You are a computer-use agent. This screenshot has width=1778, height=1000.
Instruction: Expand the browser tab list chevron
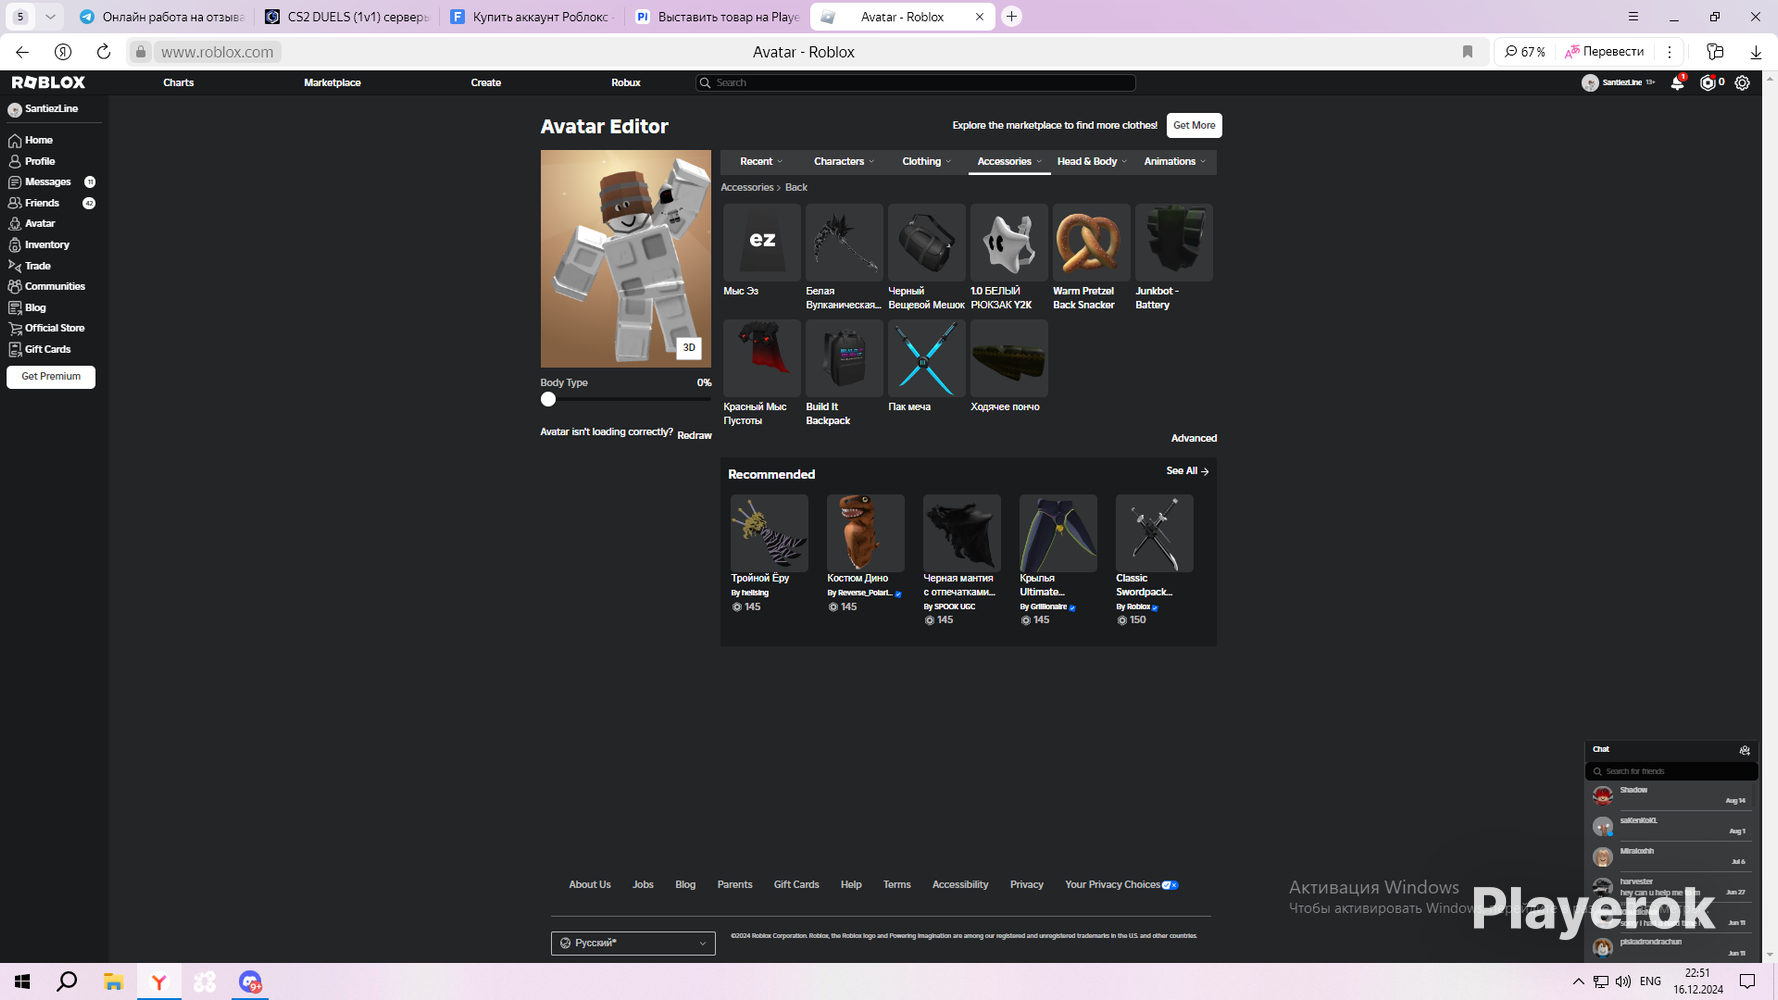[50, 17]
